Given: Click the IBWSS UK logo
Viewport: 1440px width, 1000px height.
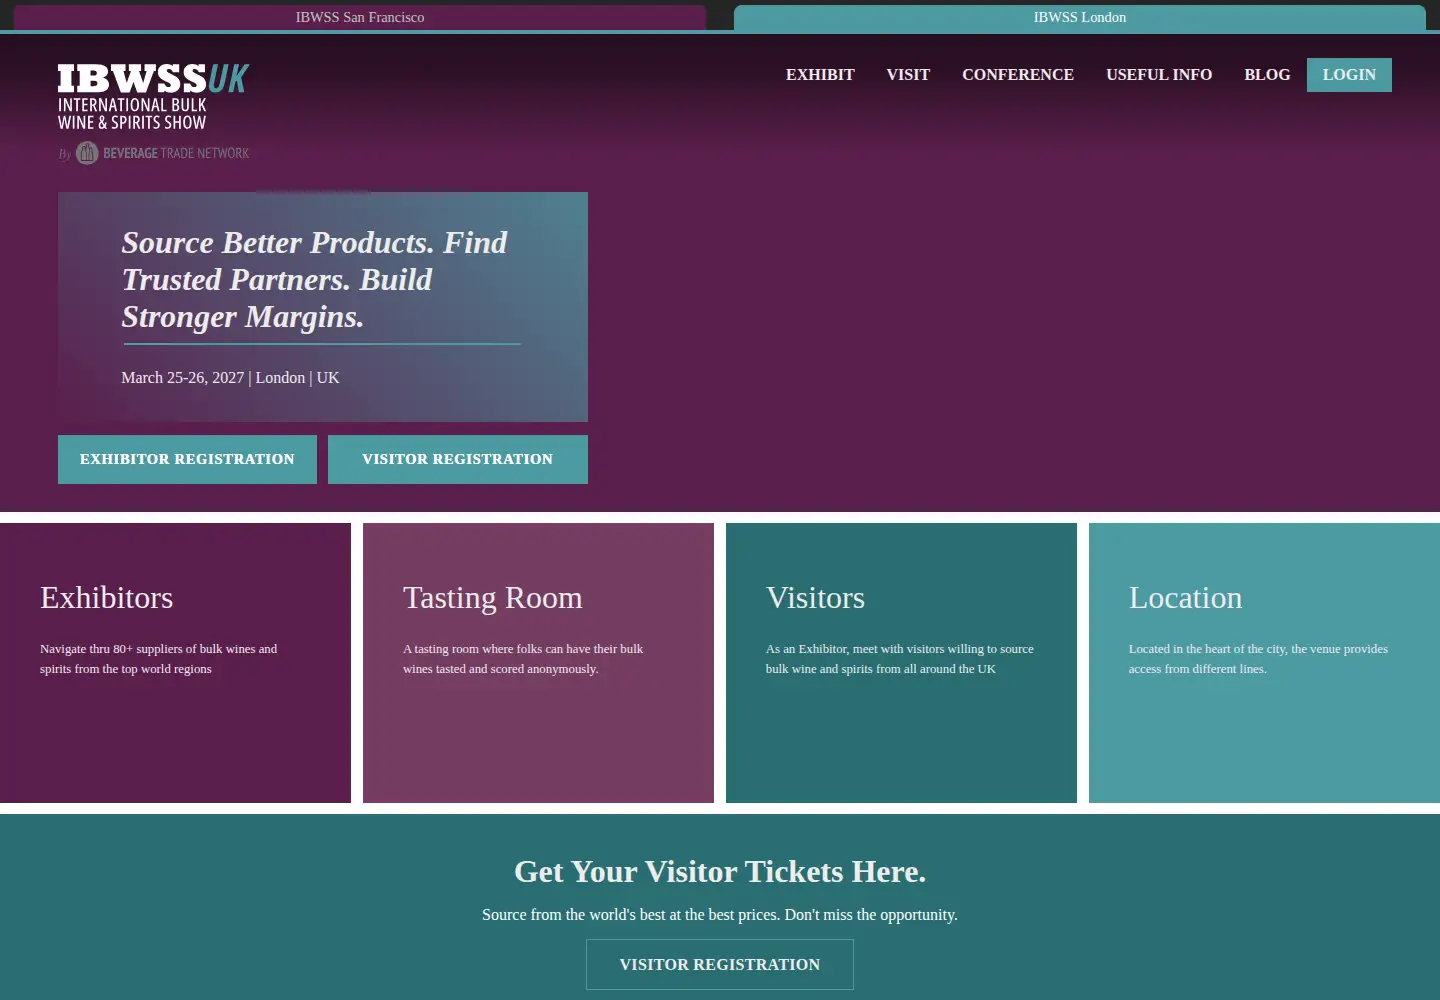Looking at the screenshot, I should point(153,97).
